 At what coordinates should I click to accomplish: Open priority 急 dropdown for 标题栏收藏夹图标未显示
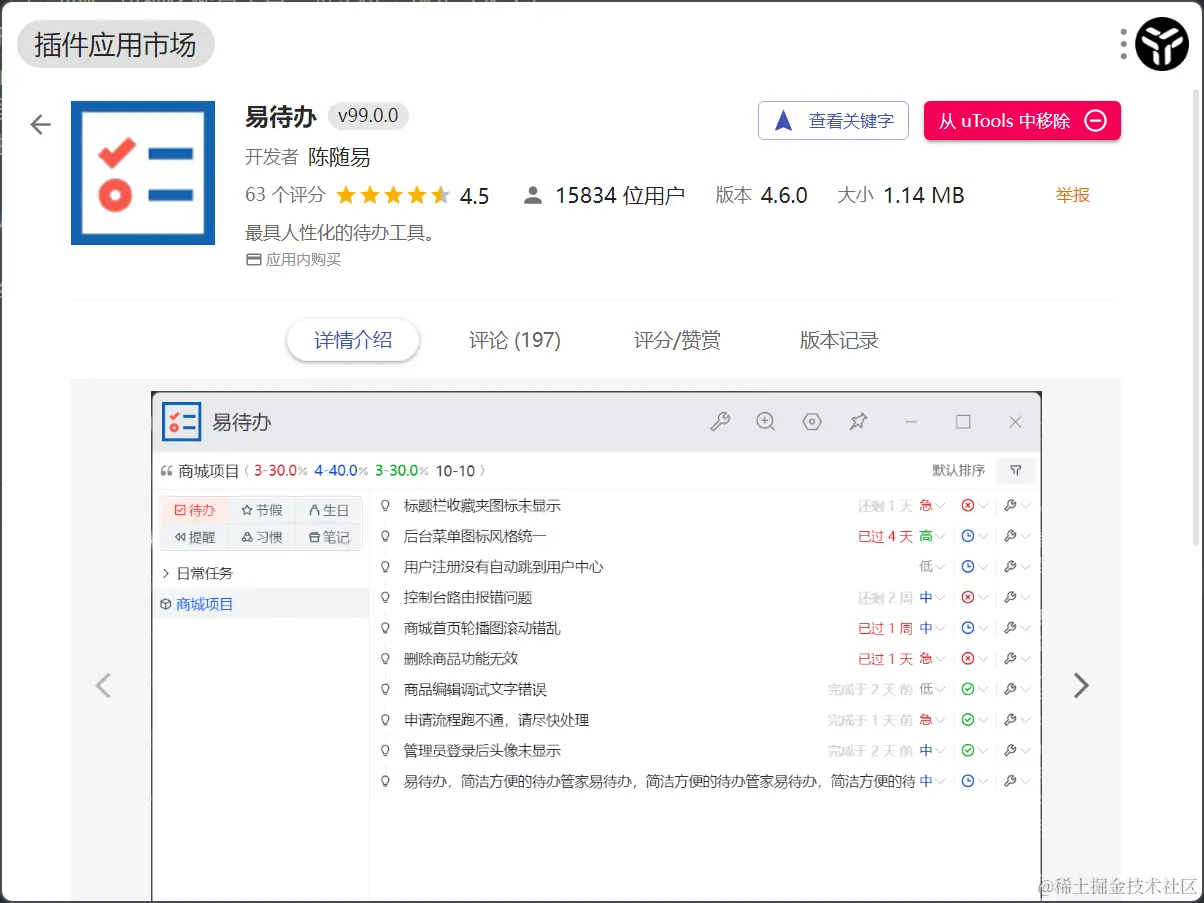pyautogui.click(x=932, y=506)
